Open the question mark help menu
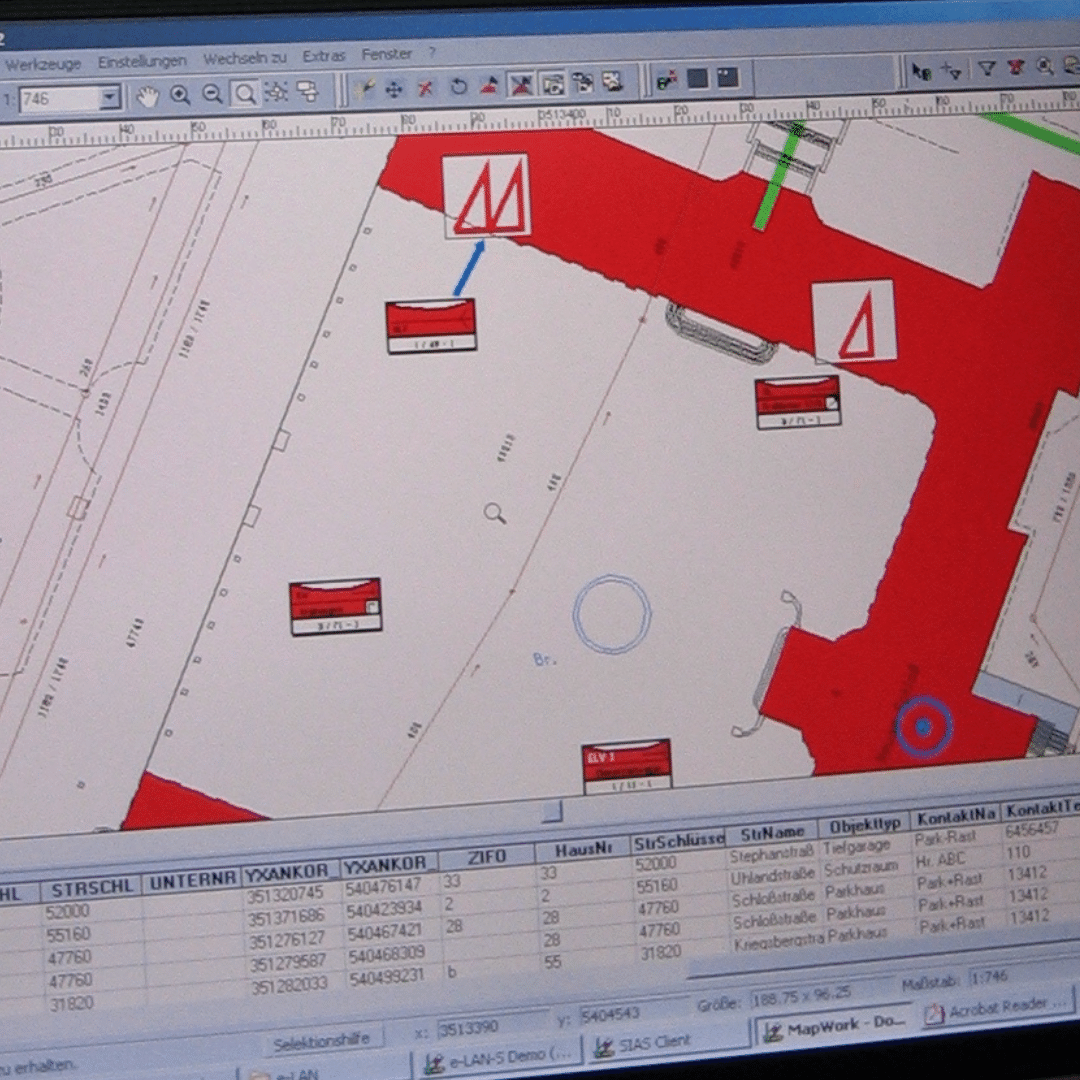This screenshot has width=1080, height=1080. coord(432,52)
